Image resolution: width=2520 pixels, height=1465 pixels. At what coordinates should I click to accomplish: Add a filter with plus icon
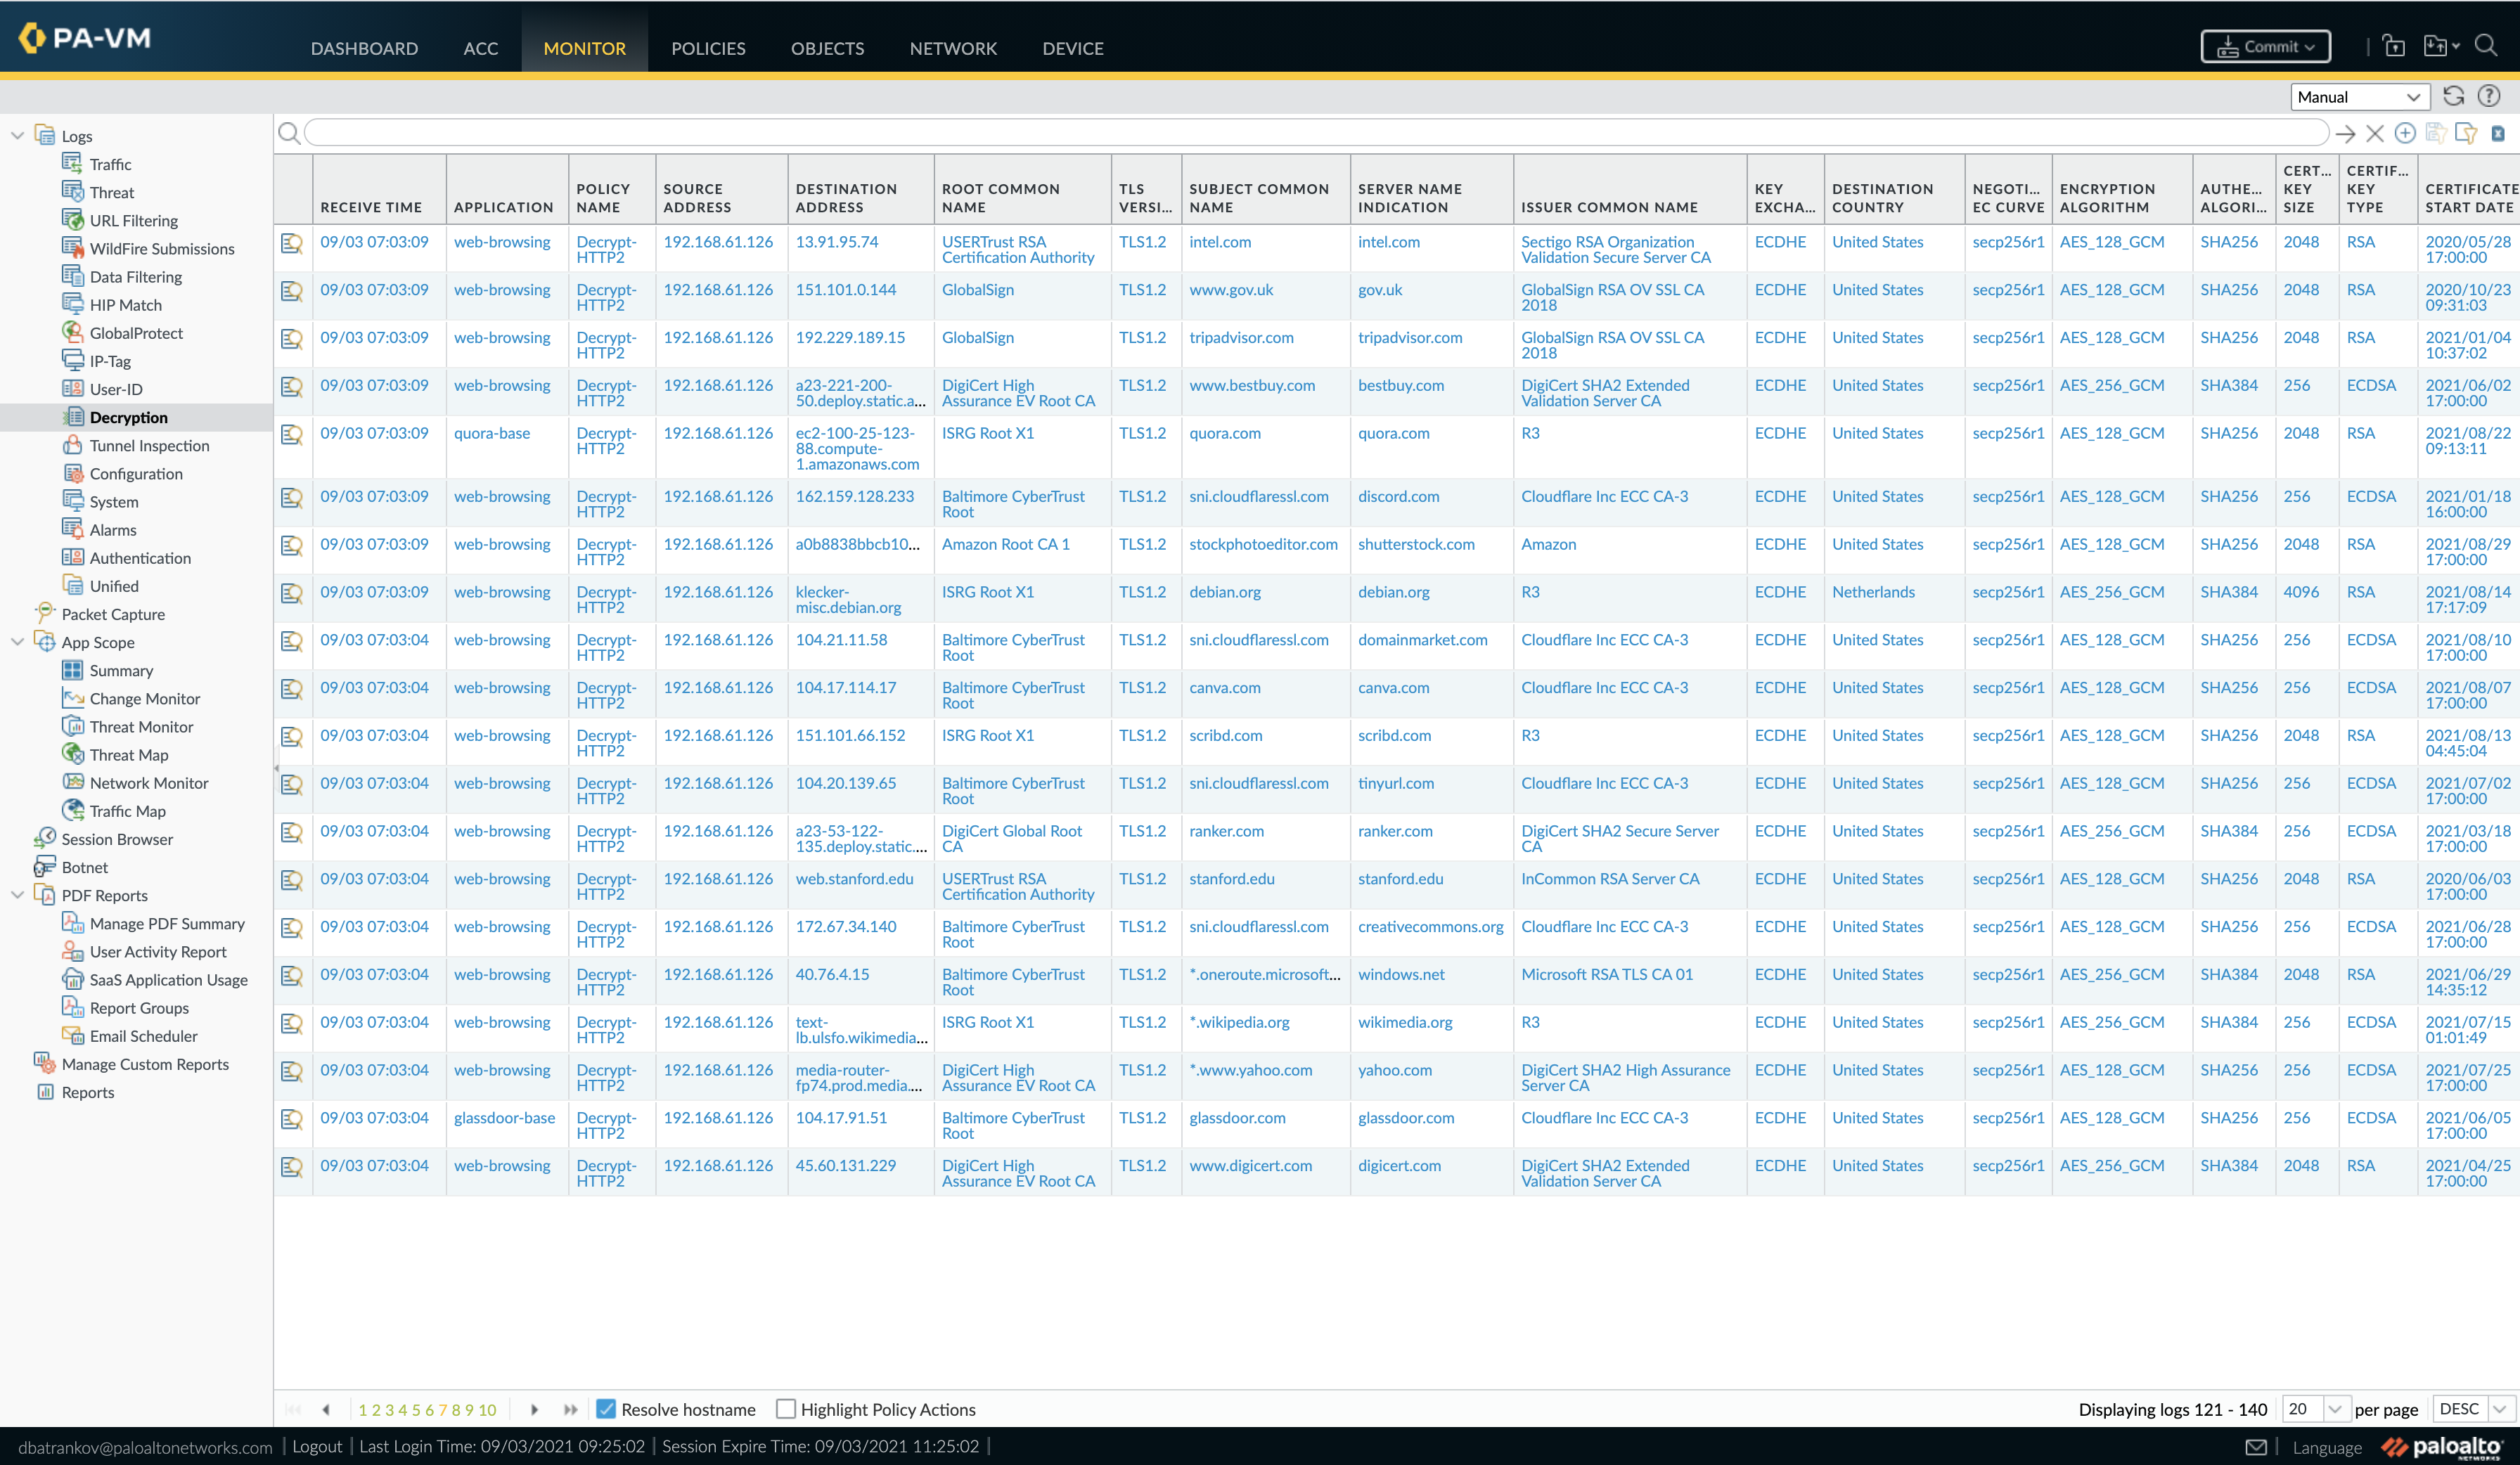(x=2405, y=133)
